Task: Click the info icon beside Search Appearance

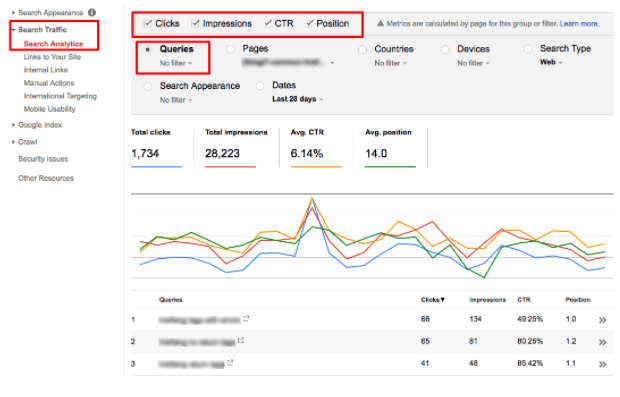Action: pos(92,12)
